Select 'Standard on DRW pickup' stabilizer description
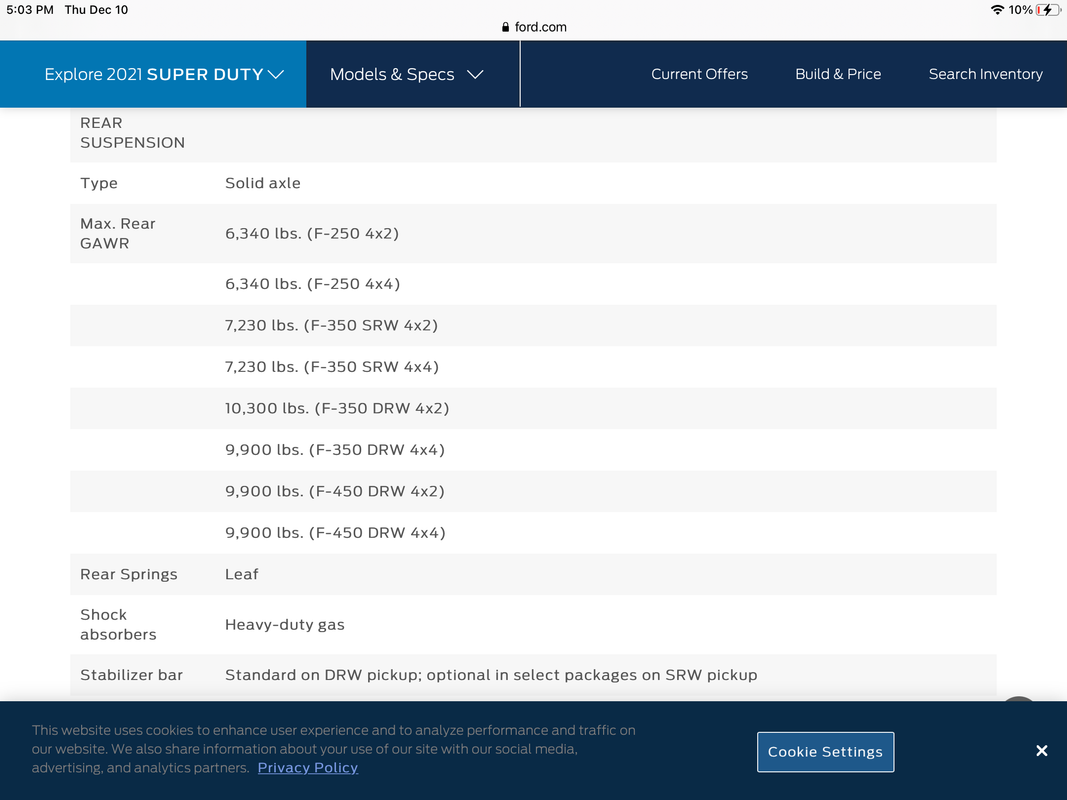This screenshot has height=800, width=1067. coord(491,675)
